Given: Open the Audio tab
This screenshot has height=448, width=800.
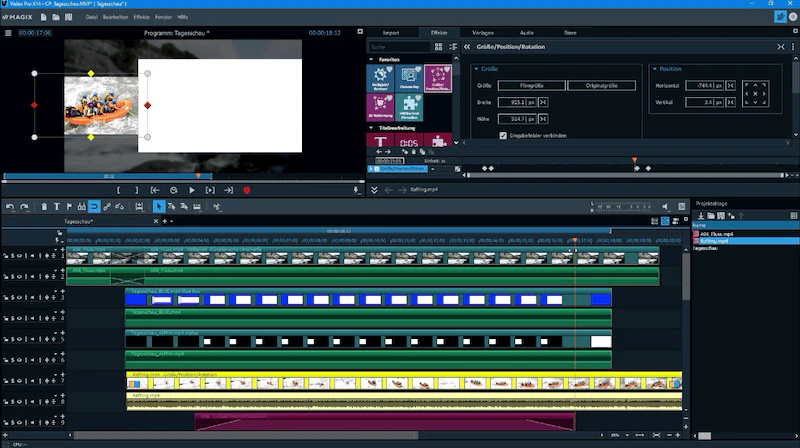Looking at the screenshot, I should point(527,33).
